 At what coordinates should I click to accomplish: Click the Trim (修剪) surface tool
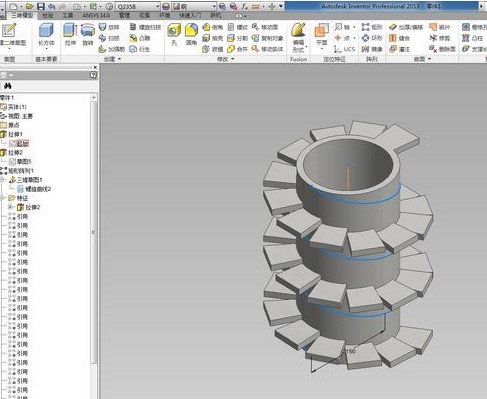pyautogui.click(x=440, y=38)
